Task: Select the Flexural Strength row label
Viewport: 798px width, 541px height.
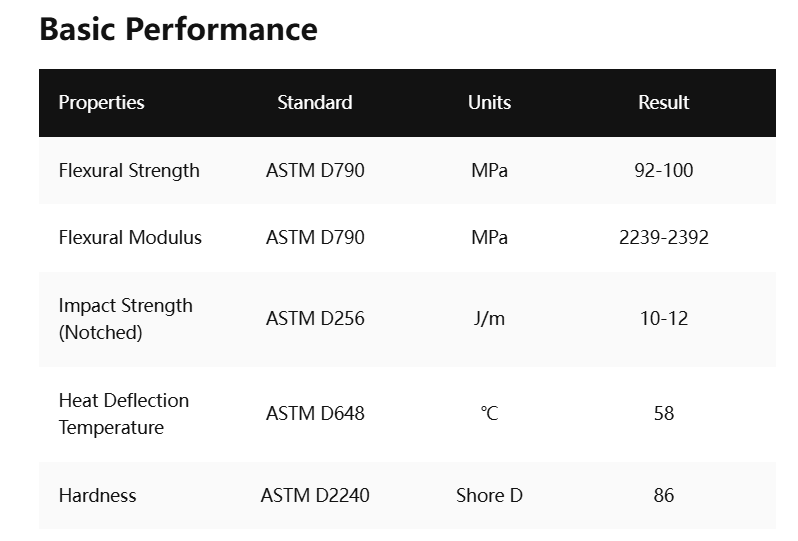Action: (129, 170)
